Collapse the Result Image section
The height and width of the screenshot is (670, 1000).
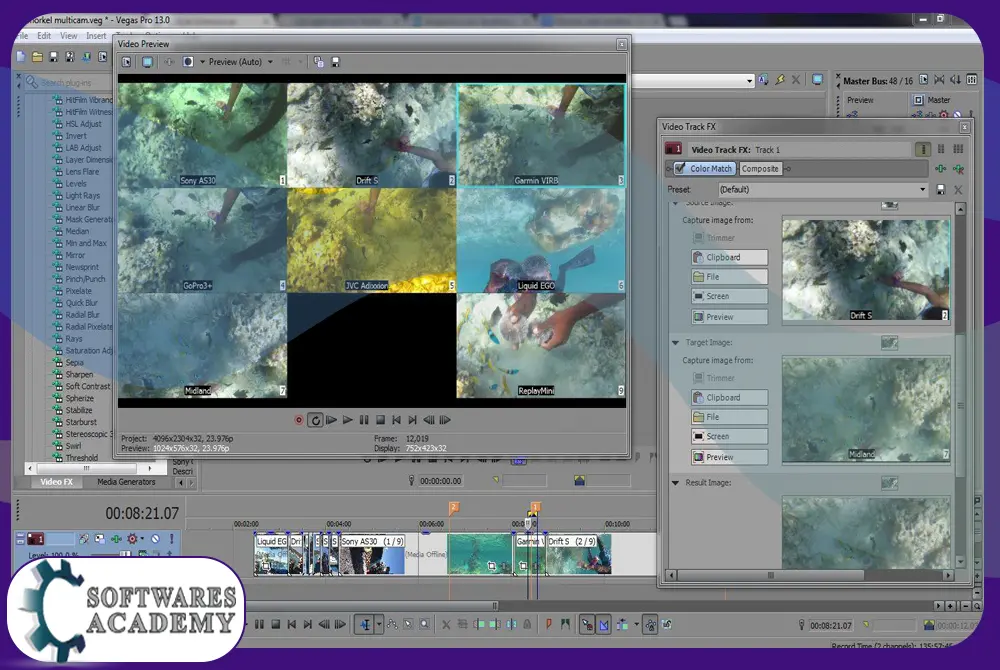point(675,483)
